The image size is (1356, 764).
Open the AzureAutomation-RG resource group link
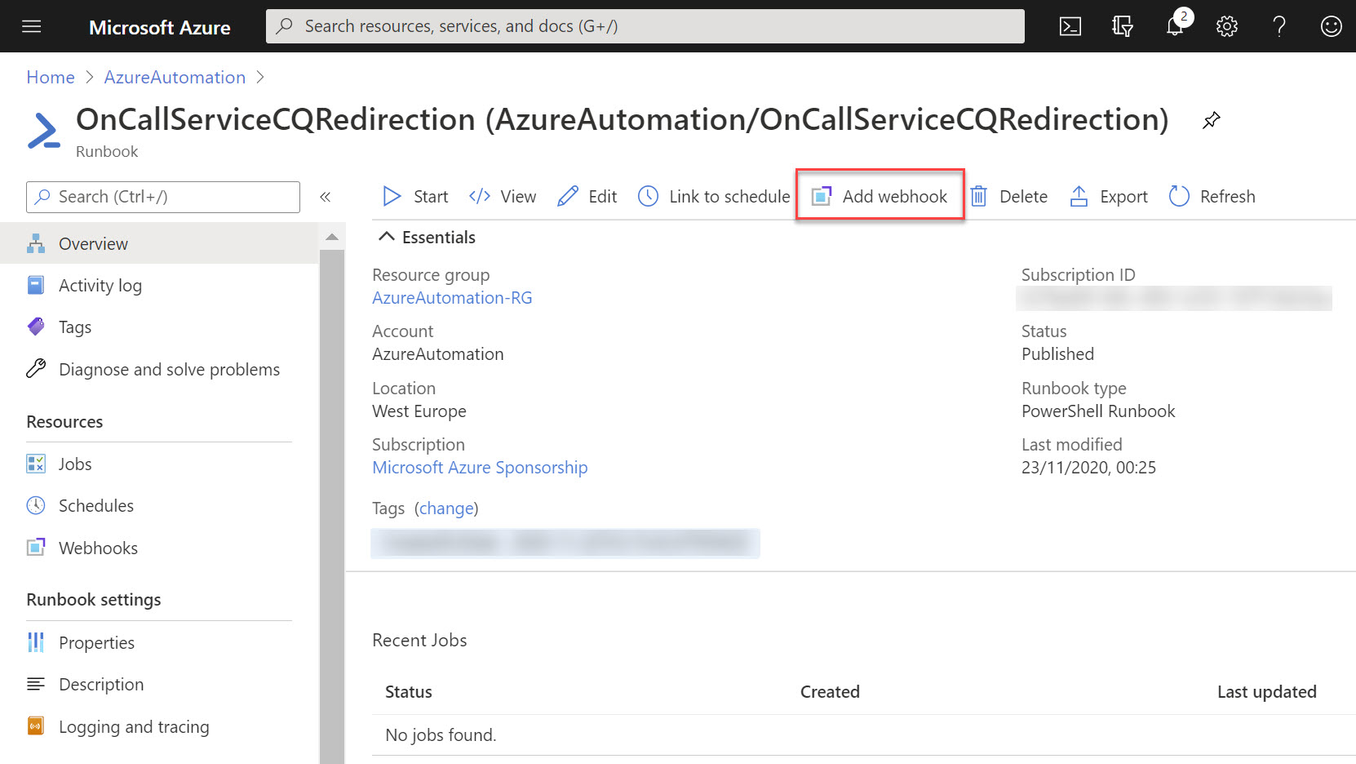pyautogui.click(x=452, y=298)
